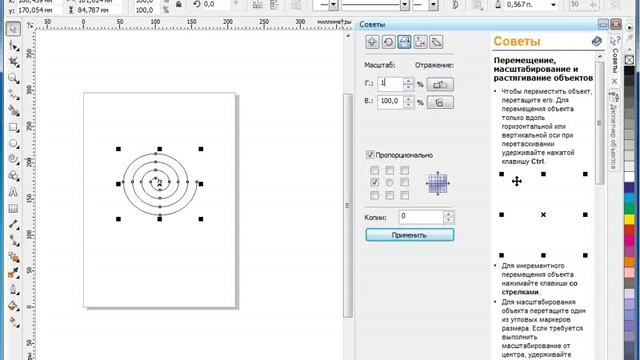
Task: Select the Connector tool
Action: (13, 241)
